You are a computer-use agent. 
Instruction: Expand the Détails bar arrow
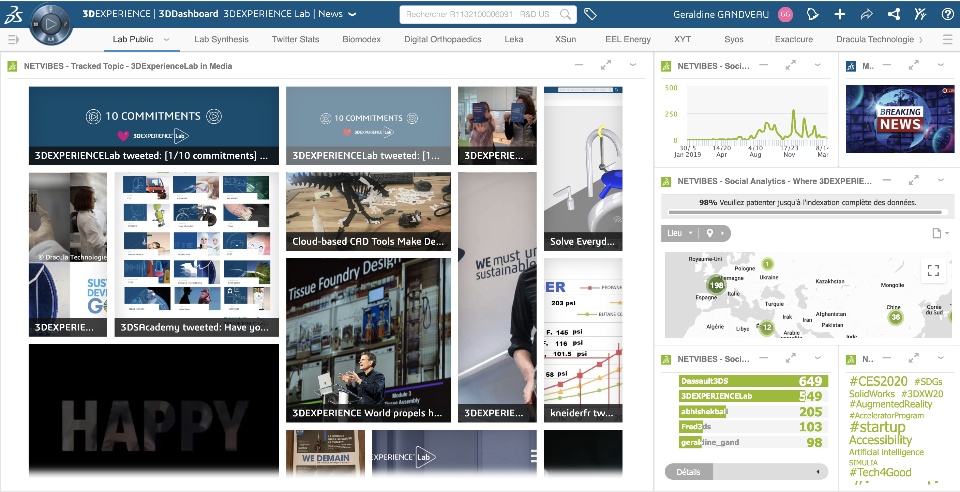click(818, 472)
